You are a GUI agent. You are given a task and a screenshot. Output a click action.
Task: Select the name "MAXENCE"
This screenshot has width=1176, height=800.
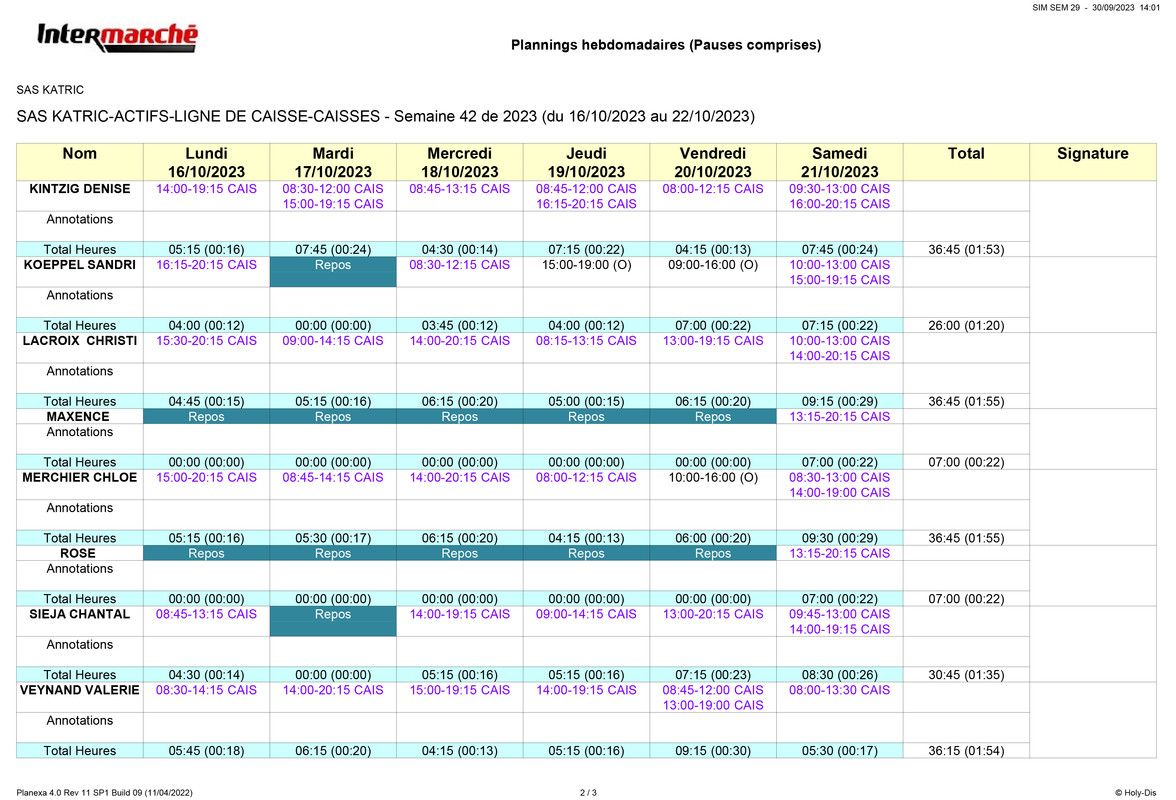(78, 417)
